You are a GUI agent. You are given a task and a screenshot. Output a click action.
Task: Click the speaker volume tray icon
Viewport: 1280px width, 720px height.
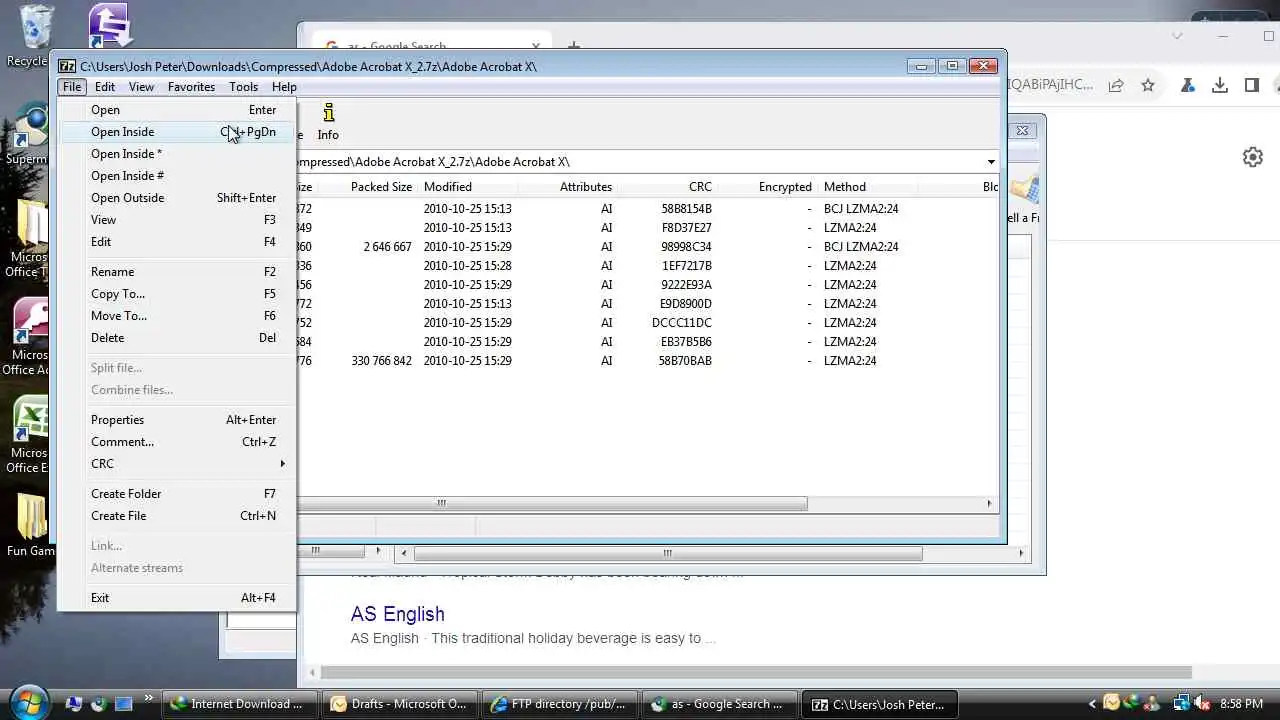pos(1203,703)
